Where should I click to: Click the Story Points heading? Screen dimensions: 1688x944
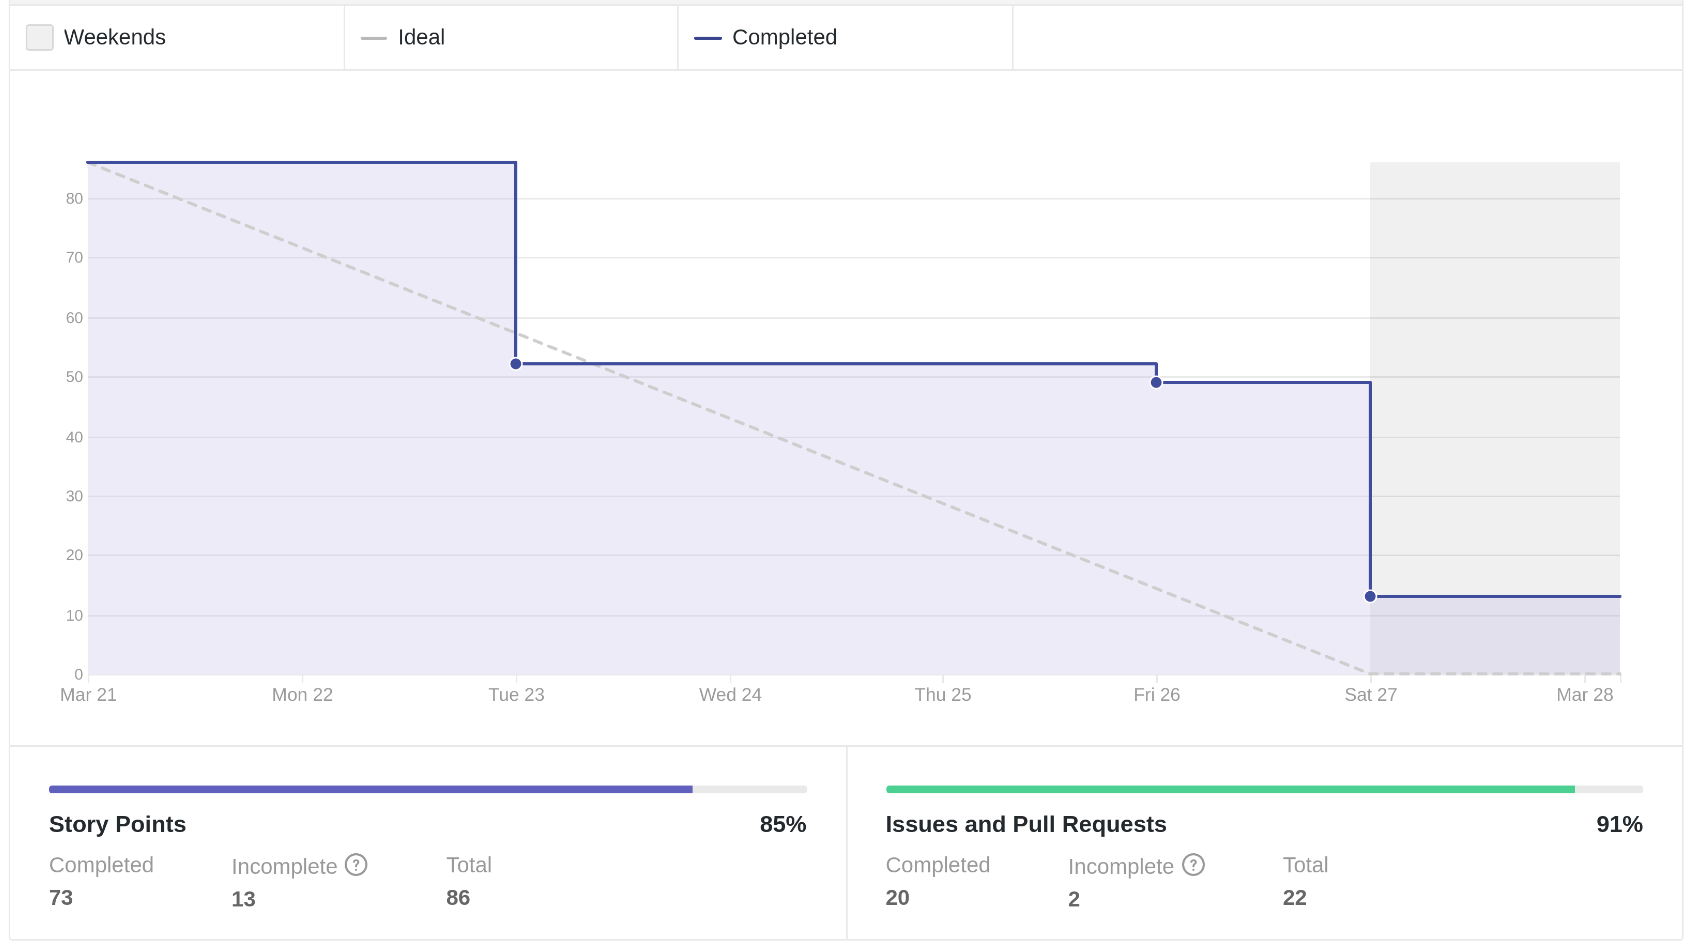[118, 824]
